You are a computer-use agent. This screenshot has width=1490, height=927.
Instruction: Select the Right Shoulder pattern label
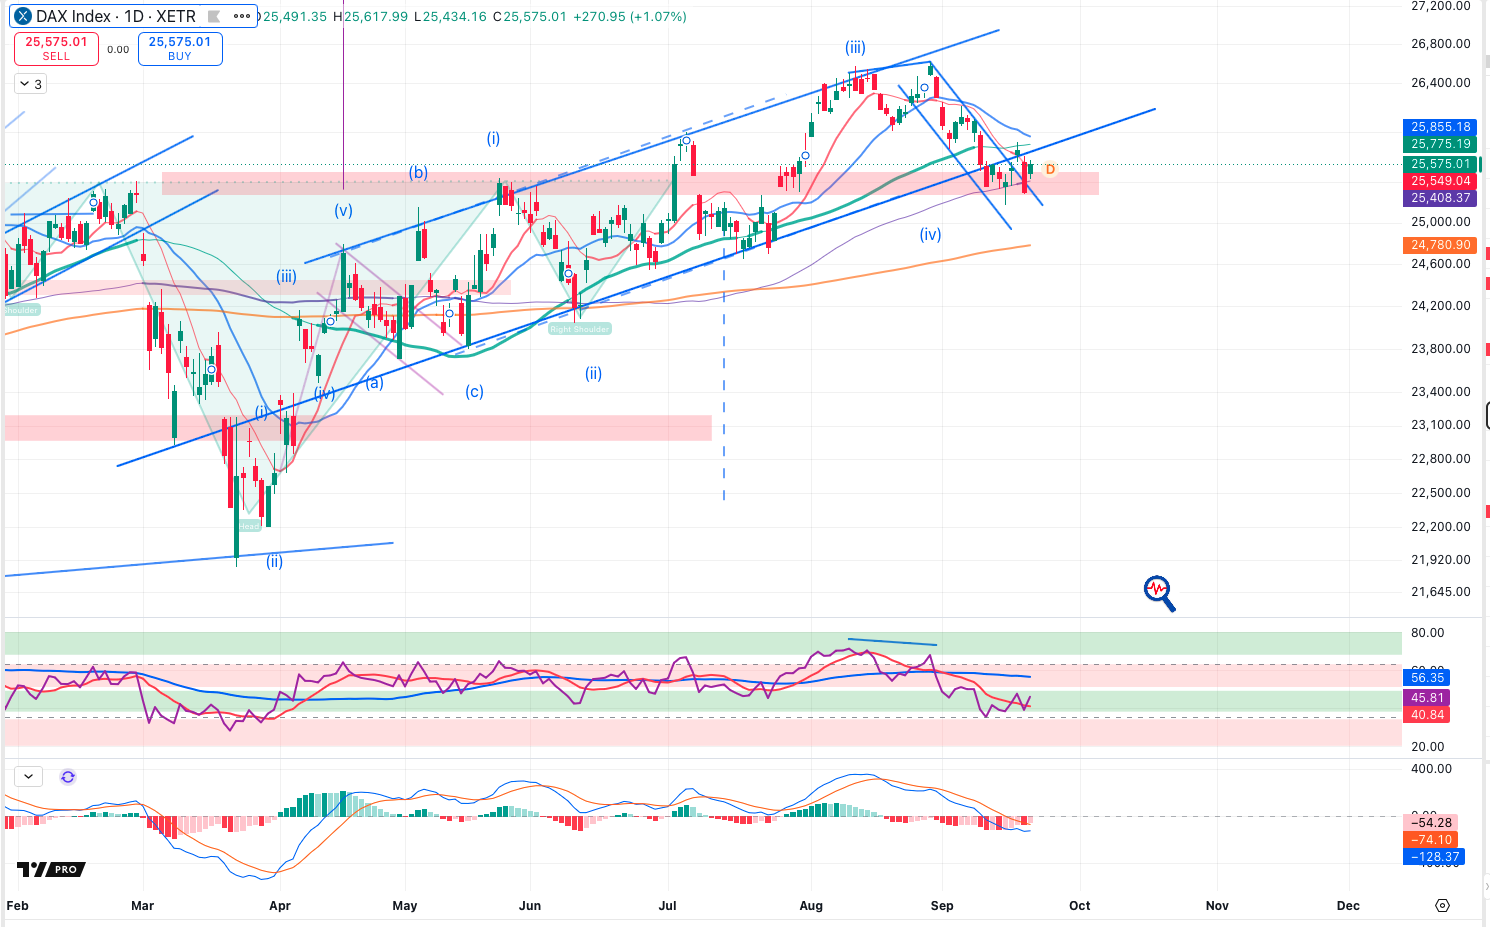pyautogui.click(x=579, y=329)
